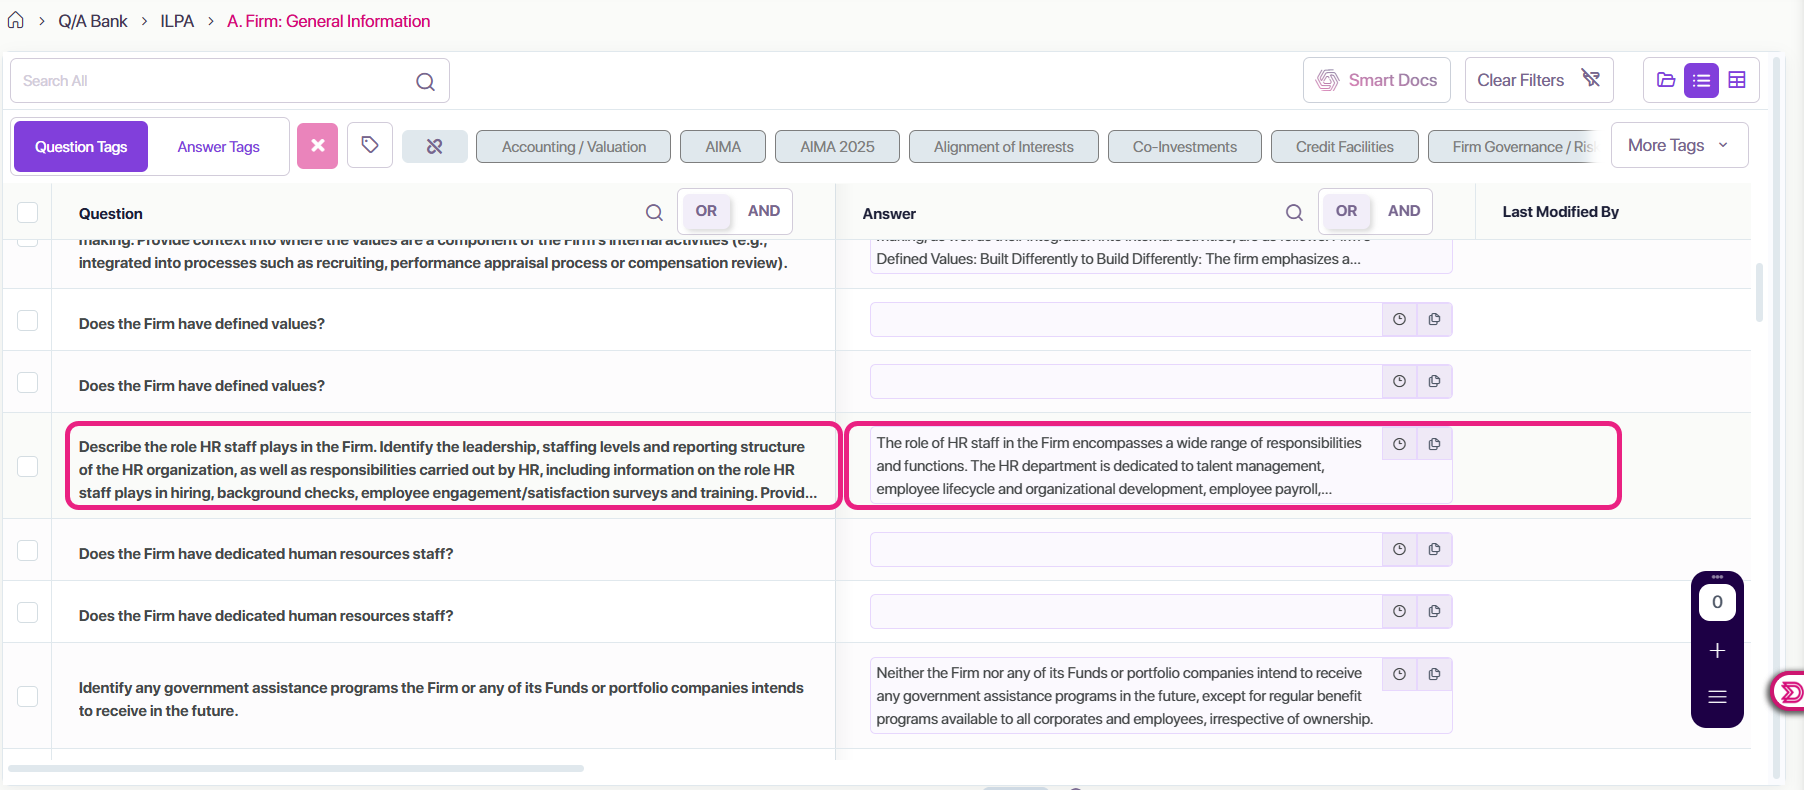Go to the home breadcrumb icon
This screenshot has height=790, width=1804.
coord(16,20)
